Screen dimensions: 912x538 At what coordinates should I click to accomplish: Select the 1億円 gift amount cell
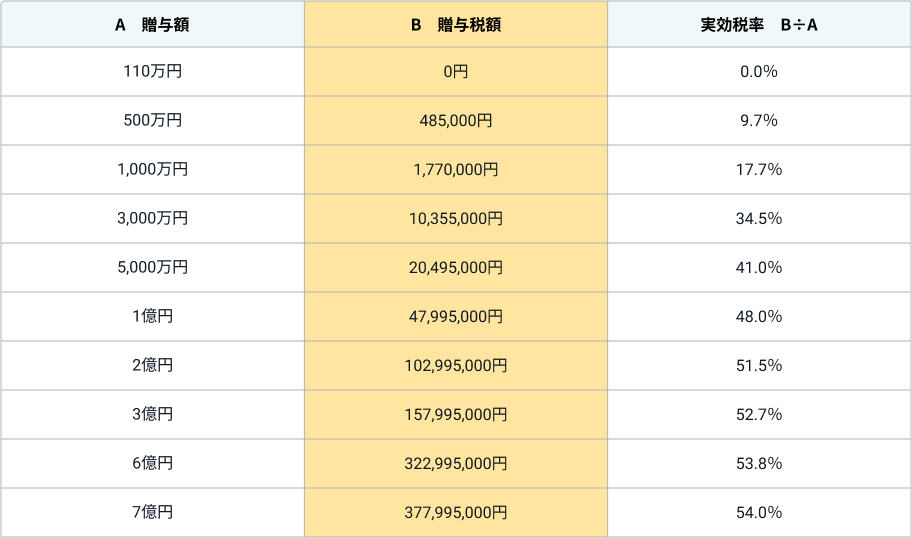tap(152, 316)
